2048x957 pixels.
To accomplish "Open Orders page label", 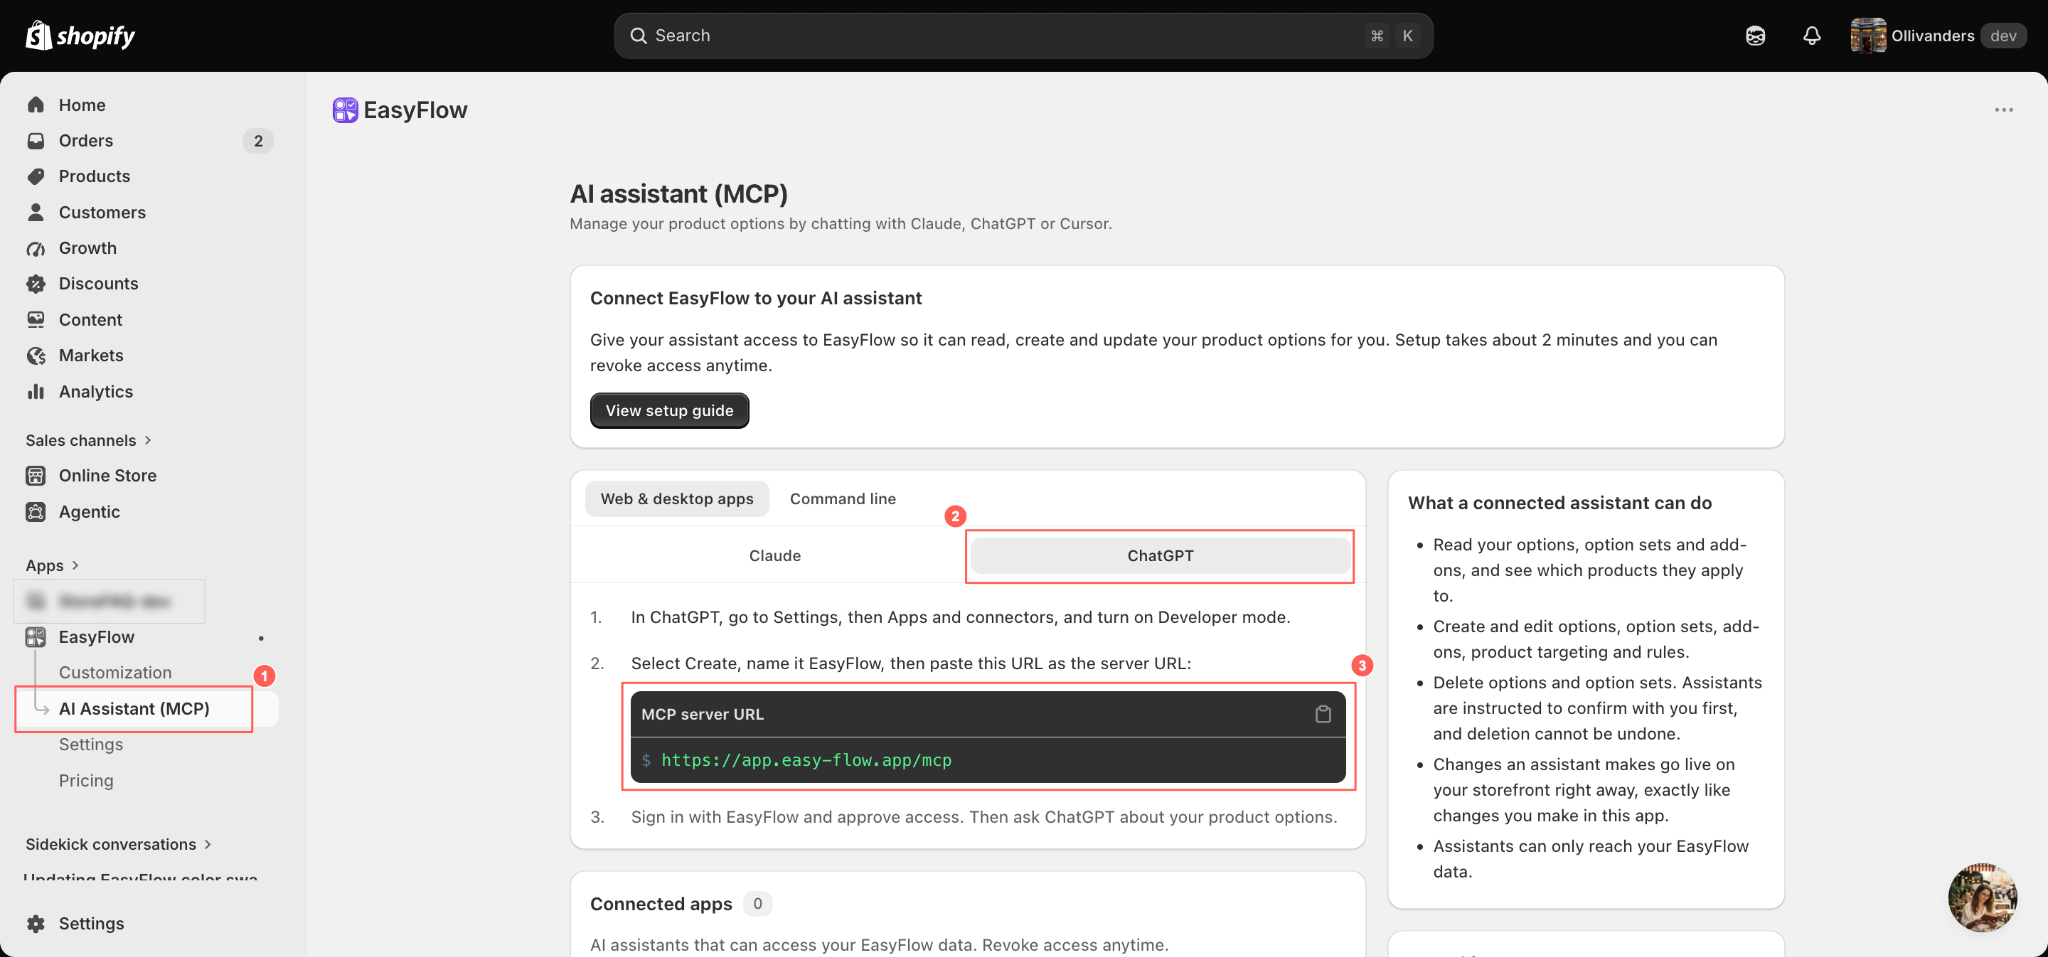I will 86,141.
